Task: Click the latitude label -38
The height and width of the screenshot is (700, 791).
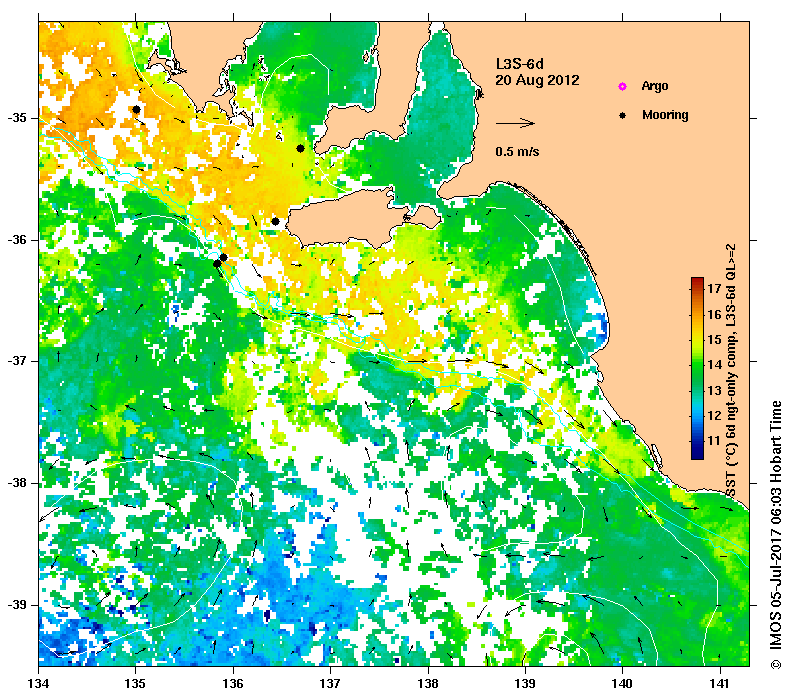Action: pyautogui.click(x=17, y=483)
